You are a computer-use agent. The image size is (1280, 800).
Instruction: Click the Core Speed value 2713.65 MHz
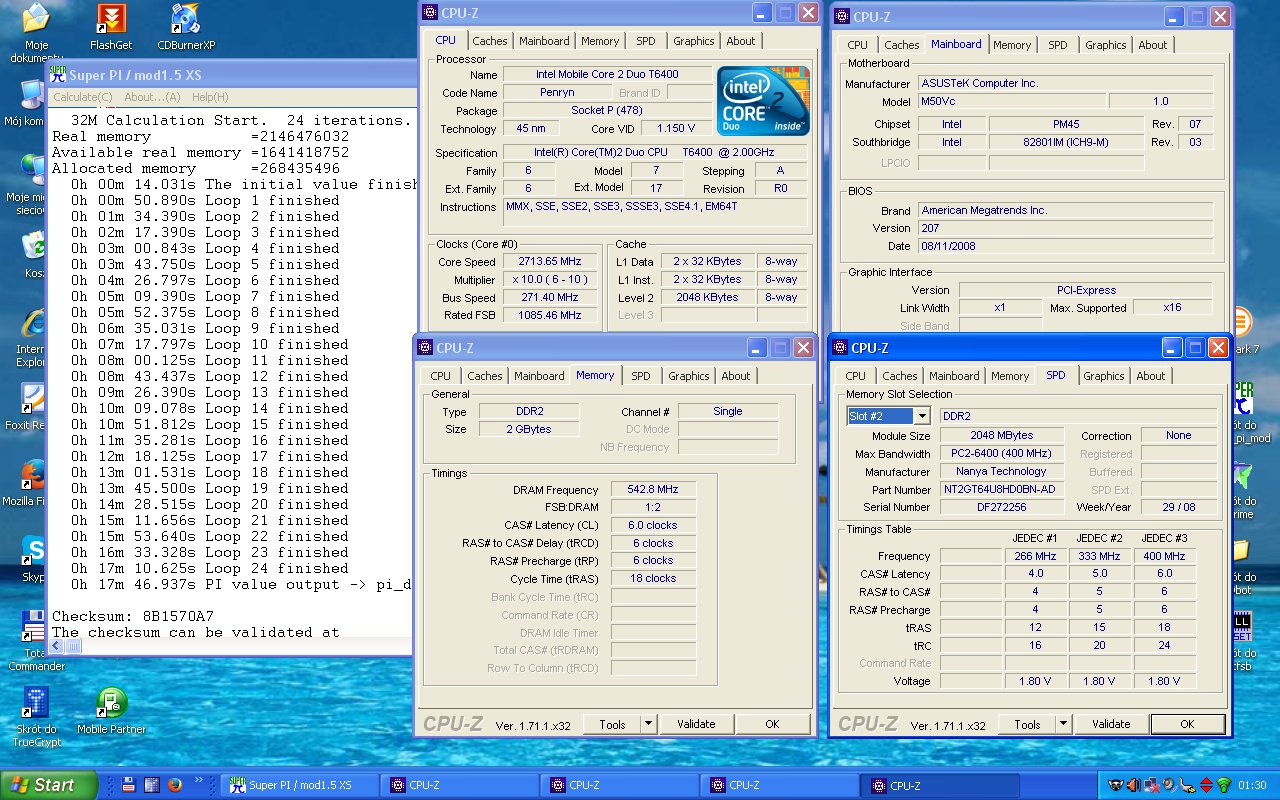tap(548, 262)
